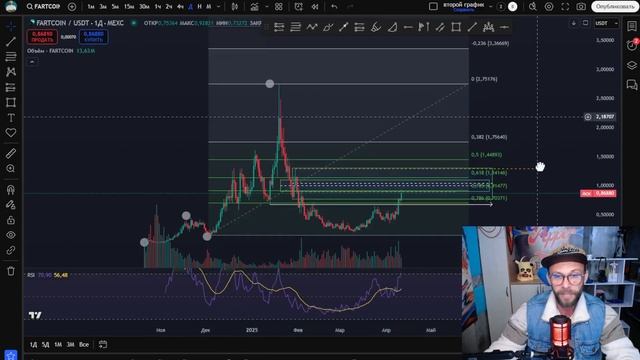Viewport: 640px width, 360px height.
Task: Open the alerts panel with red badge
Action: 631,45
